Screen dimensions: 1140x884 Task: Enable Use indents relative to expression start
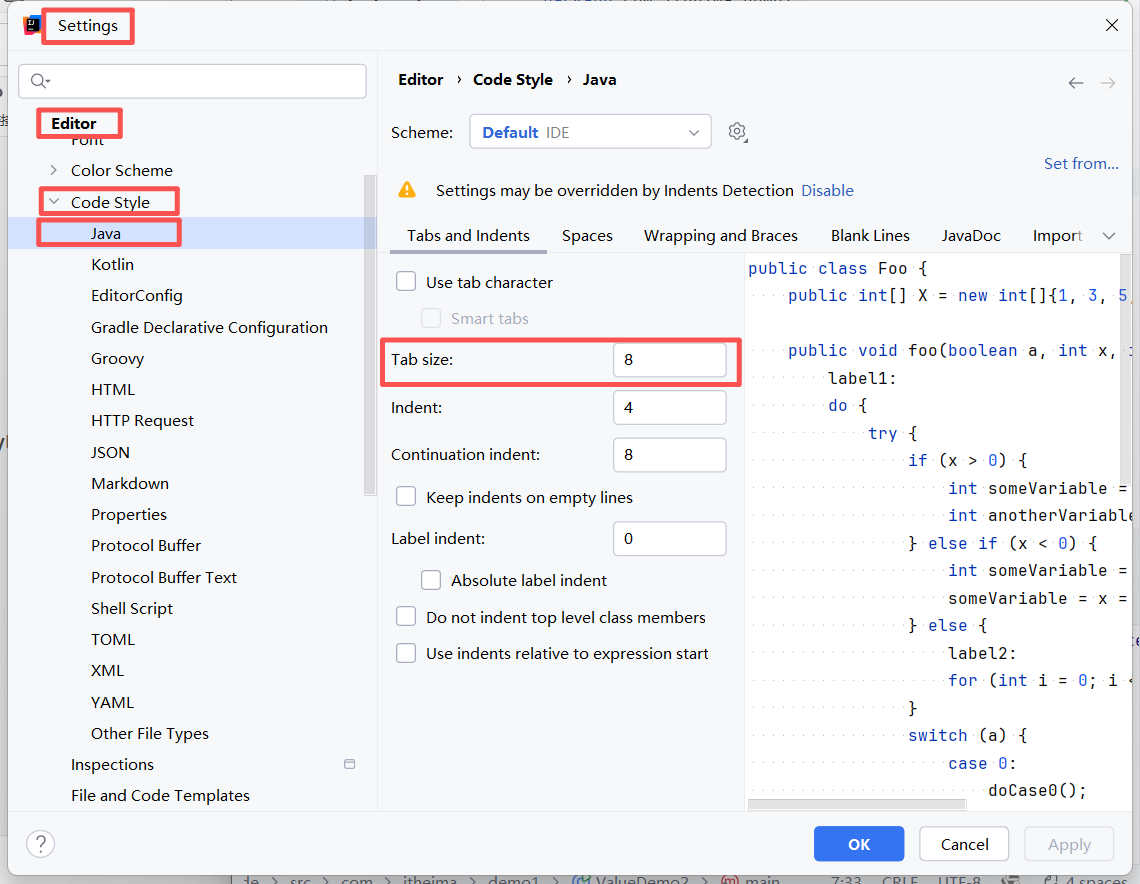pos(406,653)
